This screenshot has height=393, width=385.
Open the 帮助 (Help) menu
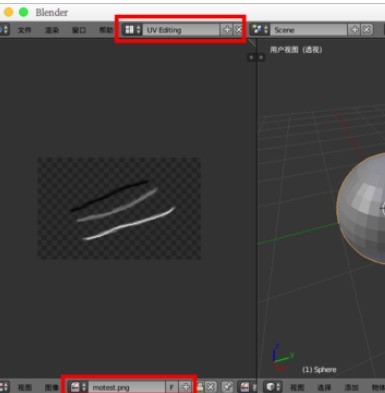coord(106,30)
